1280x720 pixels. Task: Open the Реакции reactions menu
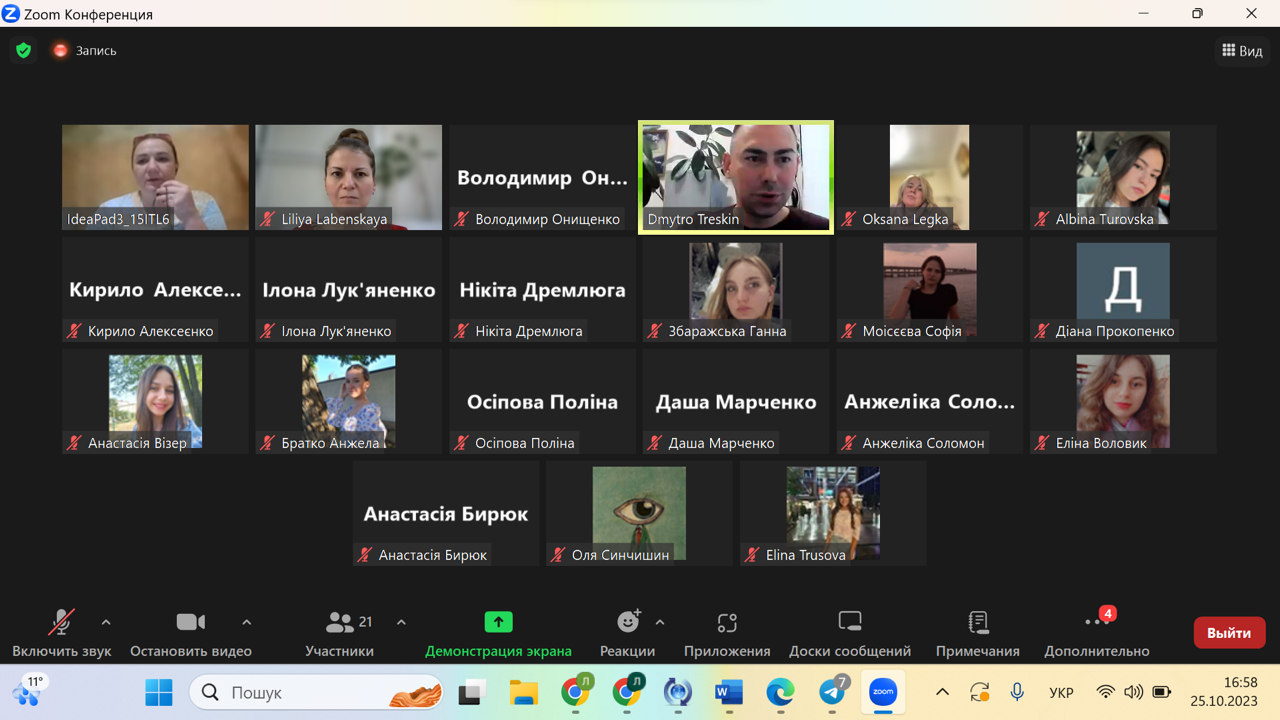[x=627, y=634]
